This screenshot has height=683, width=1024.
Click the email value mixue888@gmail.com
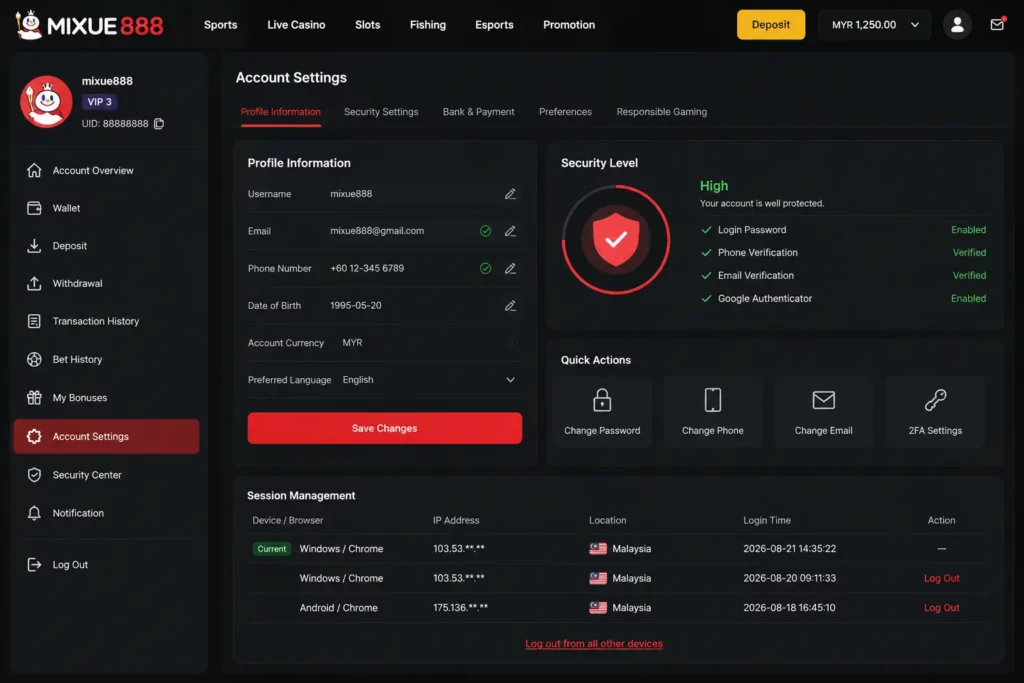pyautogui.click(x=377, y=231)
